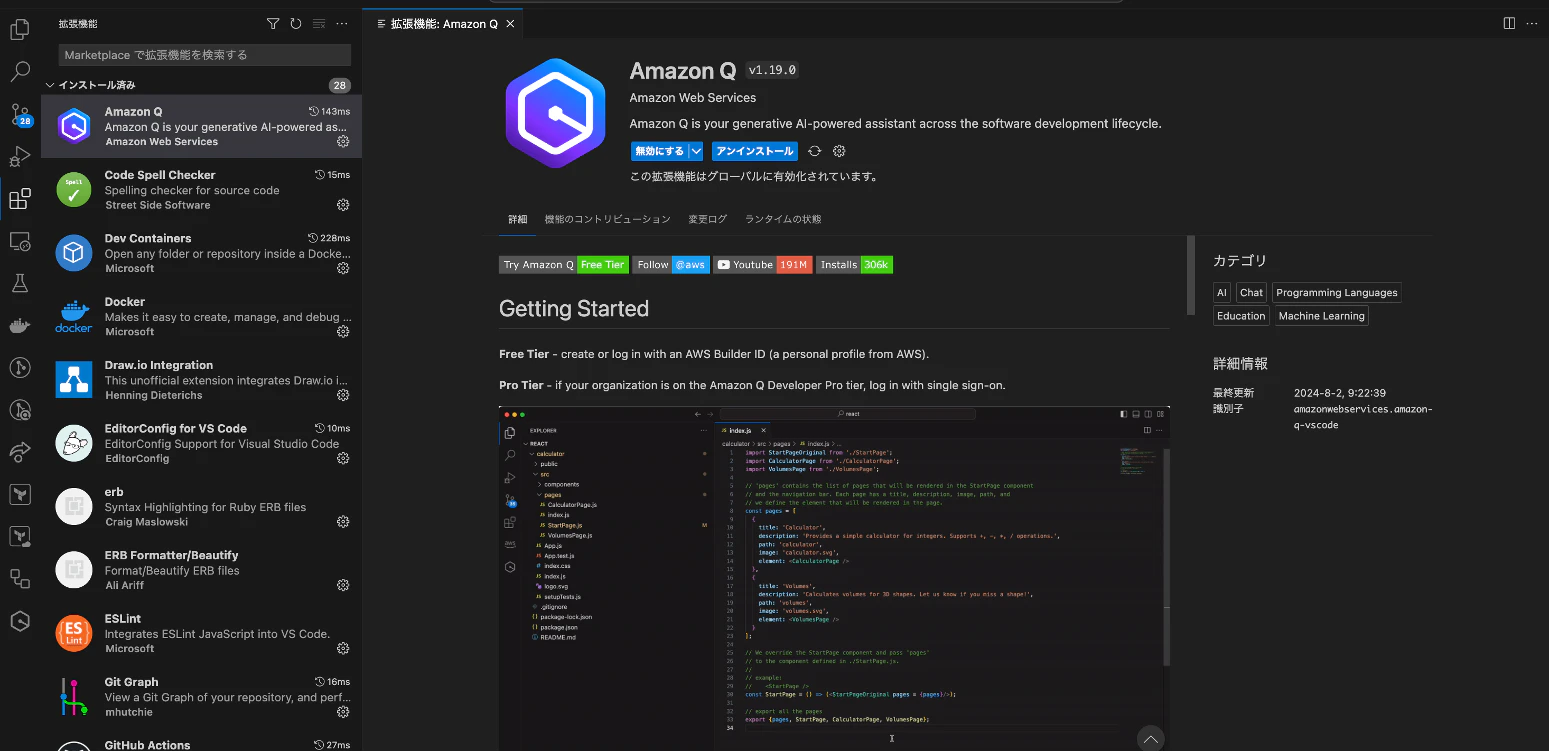Refresh the extensions list
The width and height of the screenshot is (1550, 752).
pyautogui.click(x=296, y=24)
